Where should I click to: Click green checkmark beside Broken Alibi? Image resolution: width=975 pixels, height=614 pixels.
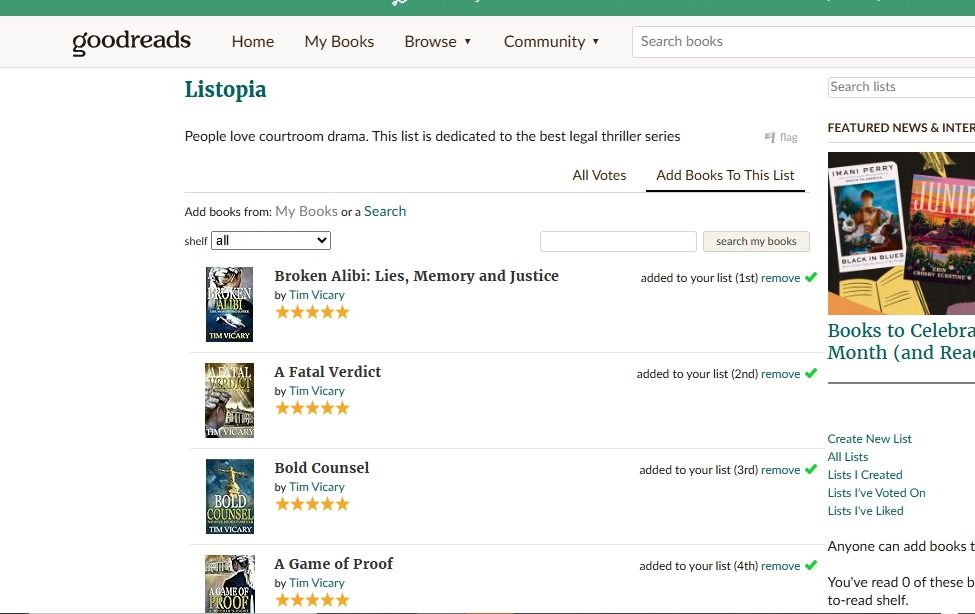coord(811,277)
